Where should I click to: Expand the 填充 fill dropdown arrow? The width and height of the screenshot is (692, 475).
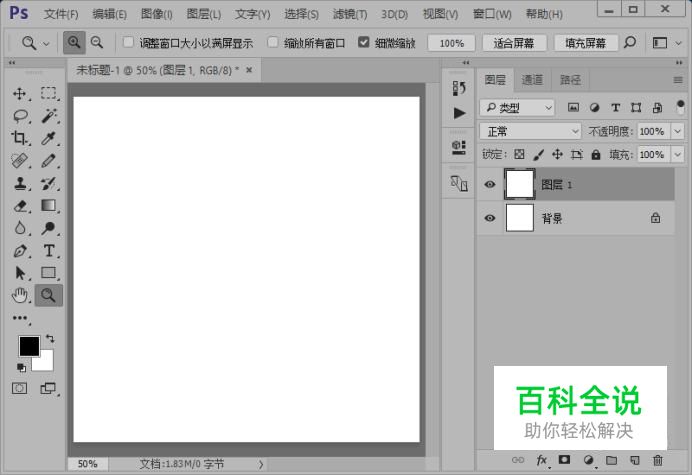point(677,155)
